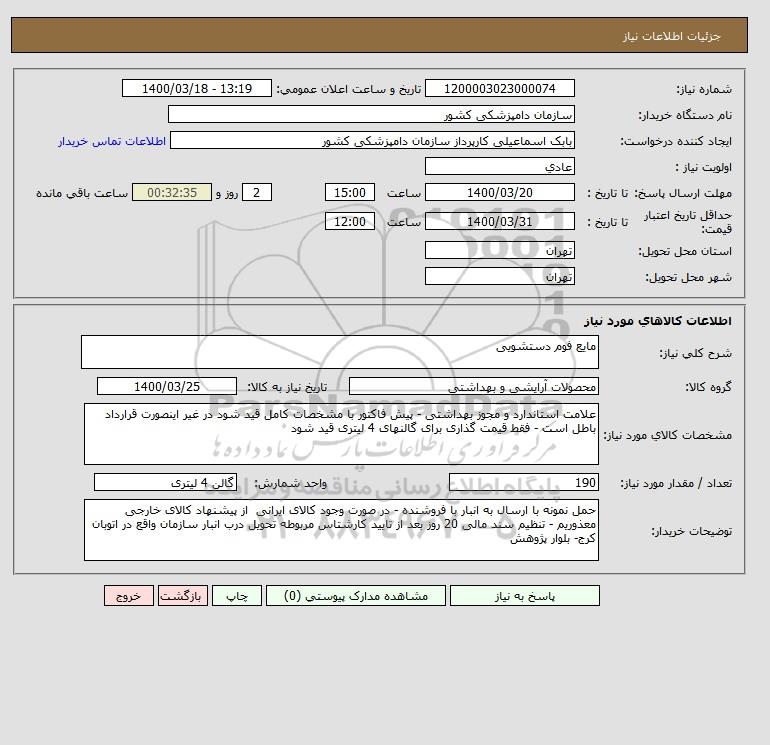Open اطلاعات تماس خریدار link
The height and width of the screenshot is (745, 770).
112,141
